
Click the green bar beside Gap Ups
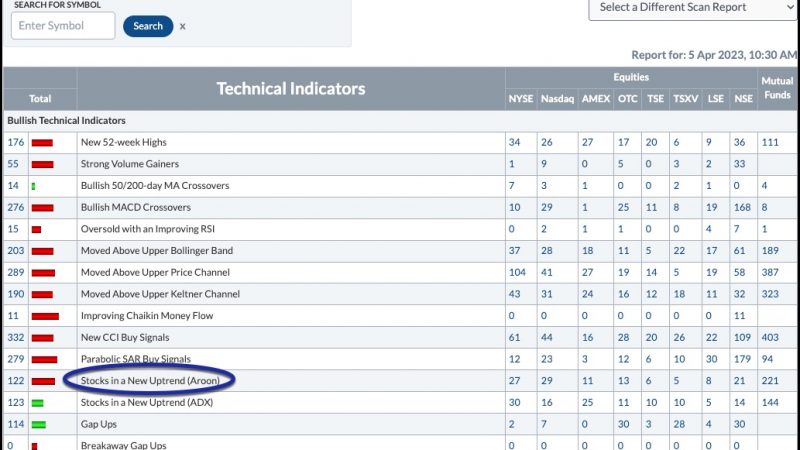[x=39, y=424]
